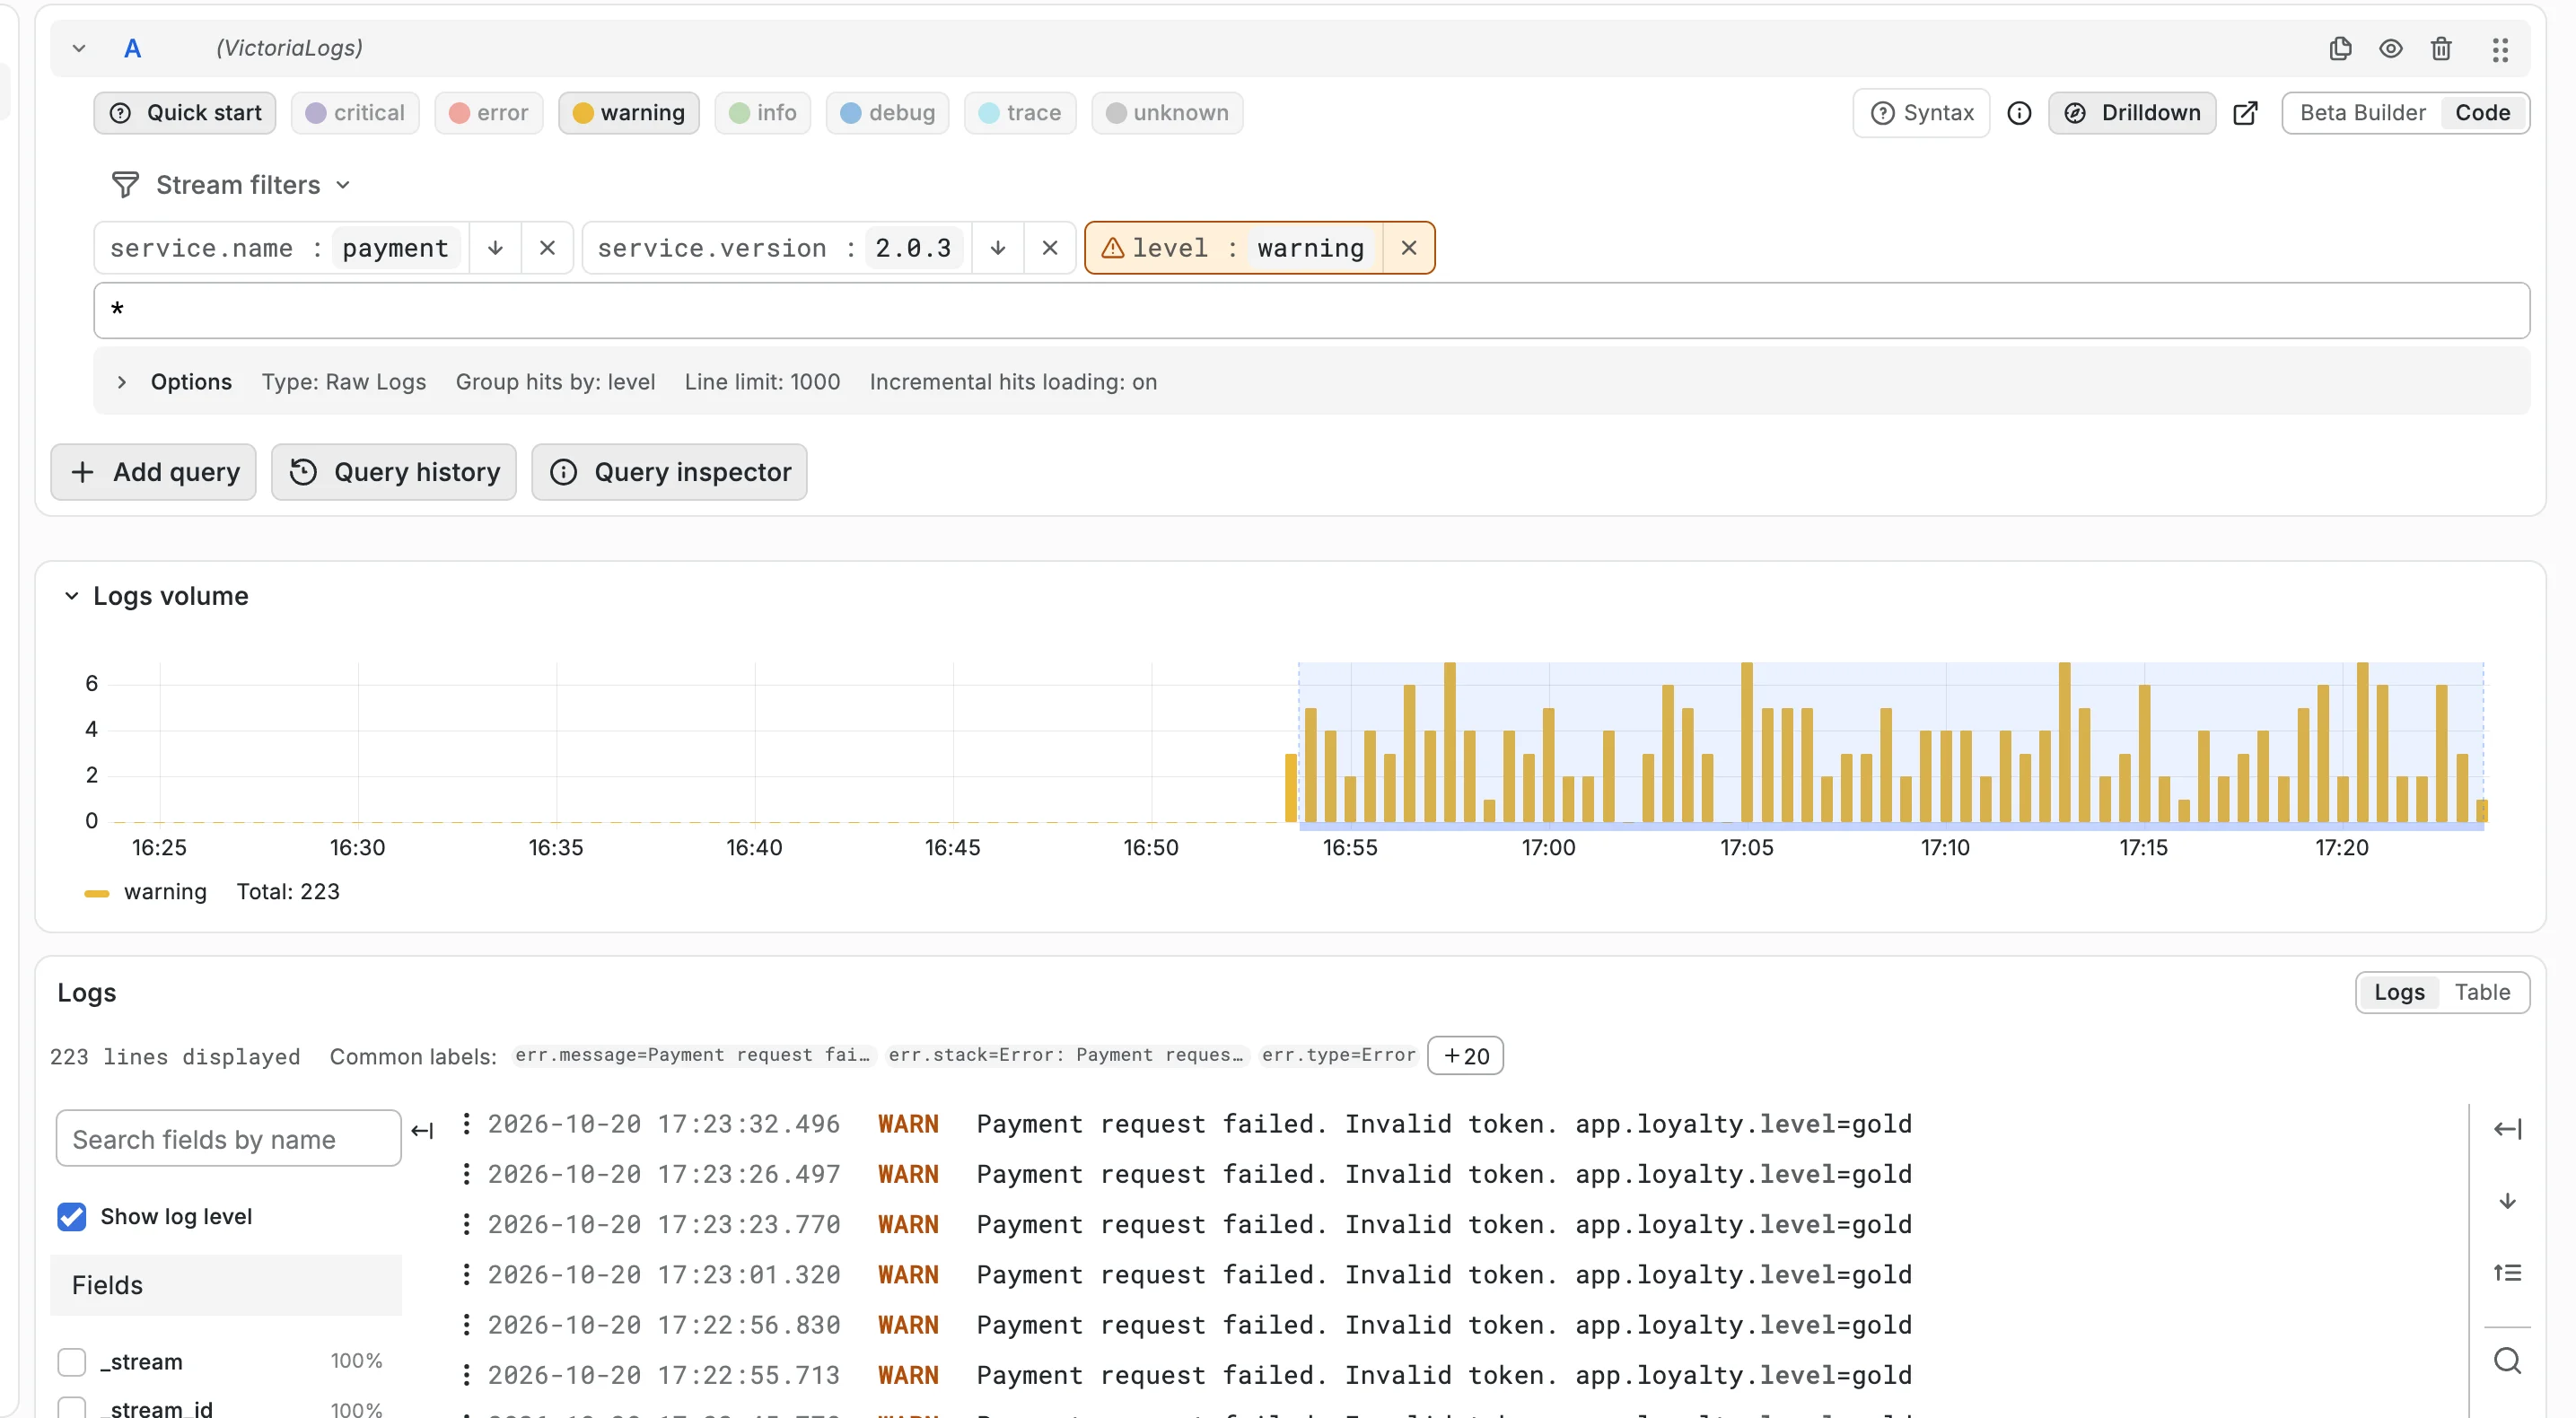The width and height of the screenshot is (2576, 1418).
Task: Remove the level warning filter
Action: tap(1408, 248)
